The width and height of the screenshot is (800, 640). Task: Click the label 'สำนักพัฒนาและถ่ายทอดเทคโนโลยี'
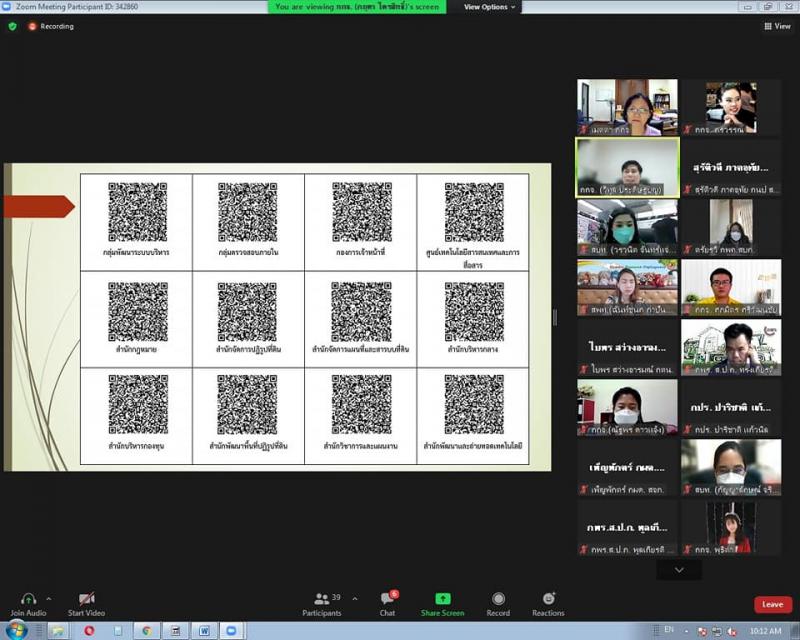click(472, 446)
